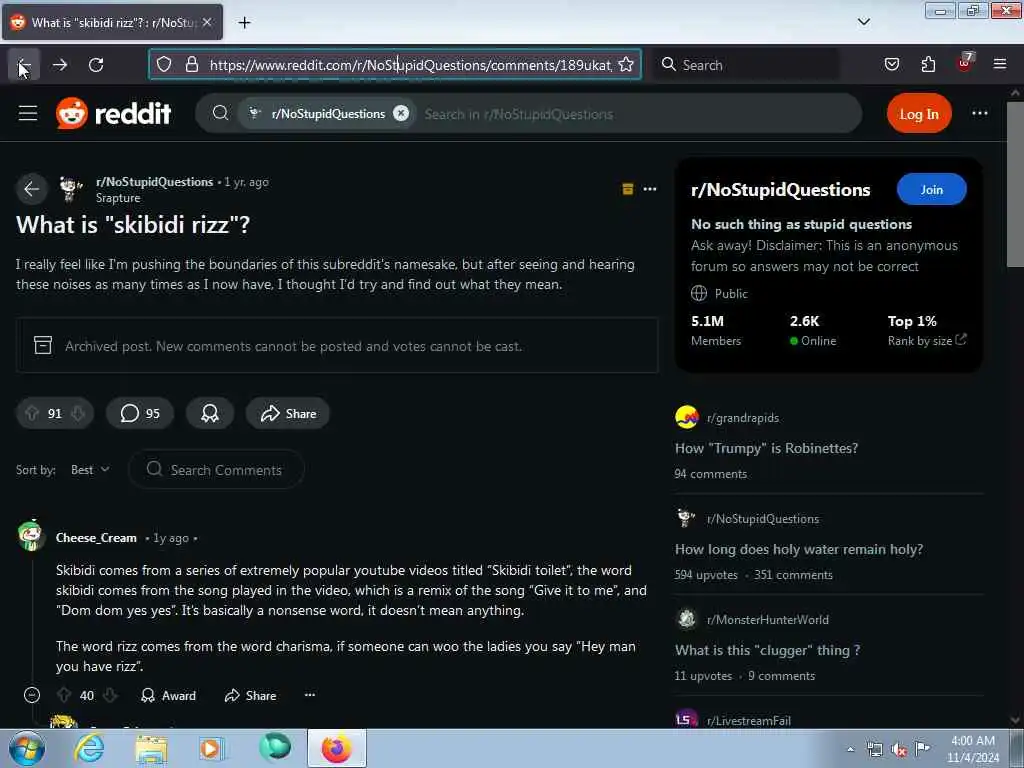Open the uBlock extension icon with badge
The image size is (1024, 768).
tap(965, 63)
